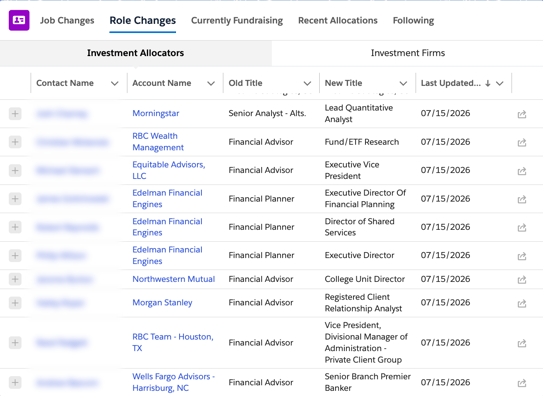
Task: Click 07/15/2026 date in Morningstar row
Action: pos(445,114)
